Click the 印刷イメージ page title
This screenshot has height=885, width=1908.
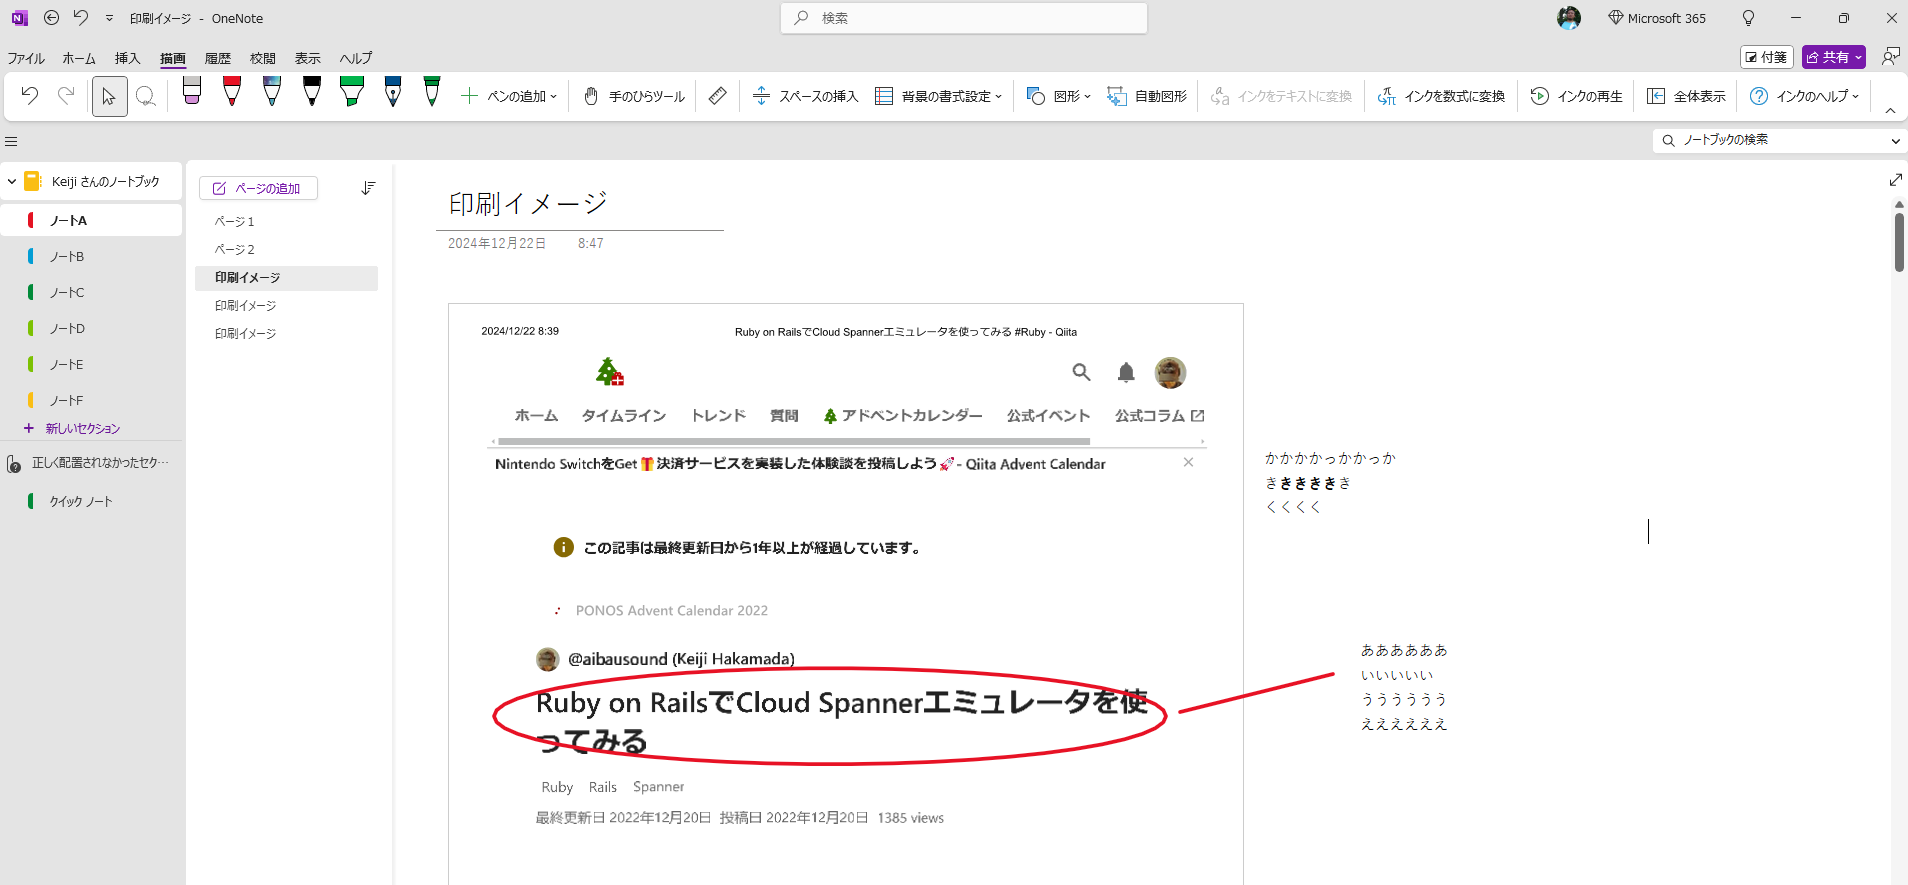tap(528, 204)
